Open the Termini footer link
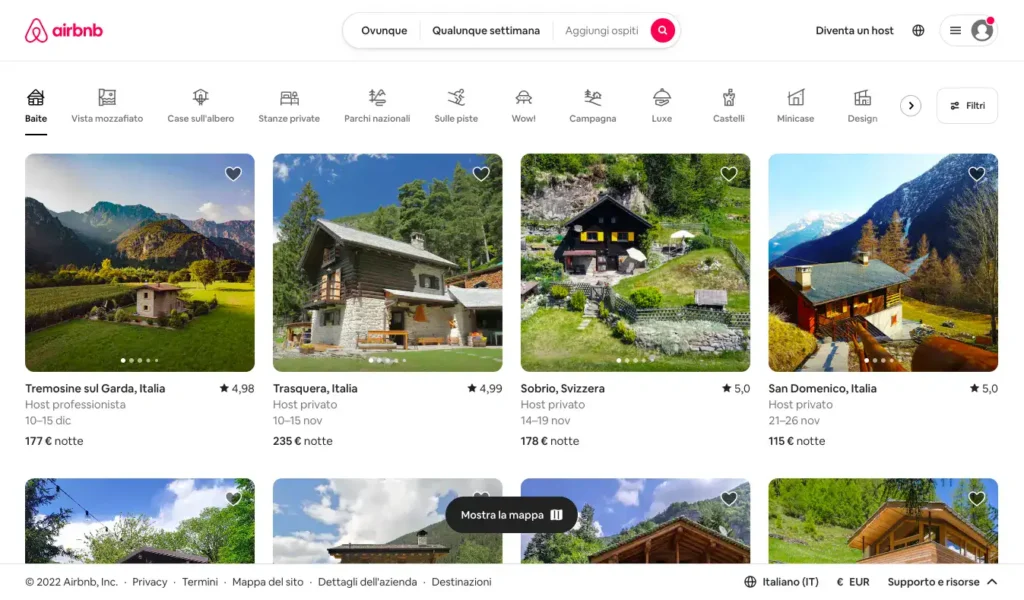The width and height of the screenshot is (1024, 600). tap(200, 582)
